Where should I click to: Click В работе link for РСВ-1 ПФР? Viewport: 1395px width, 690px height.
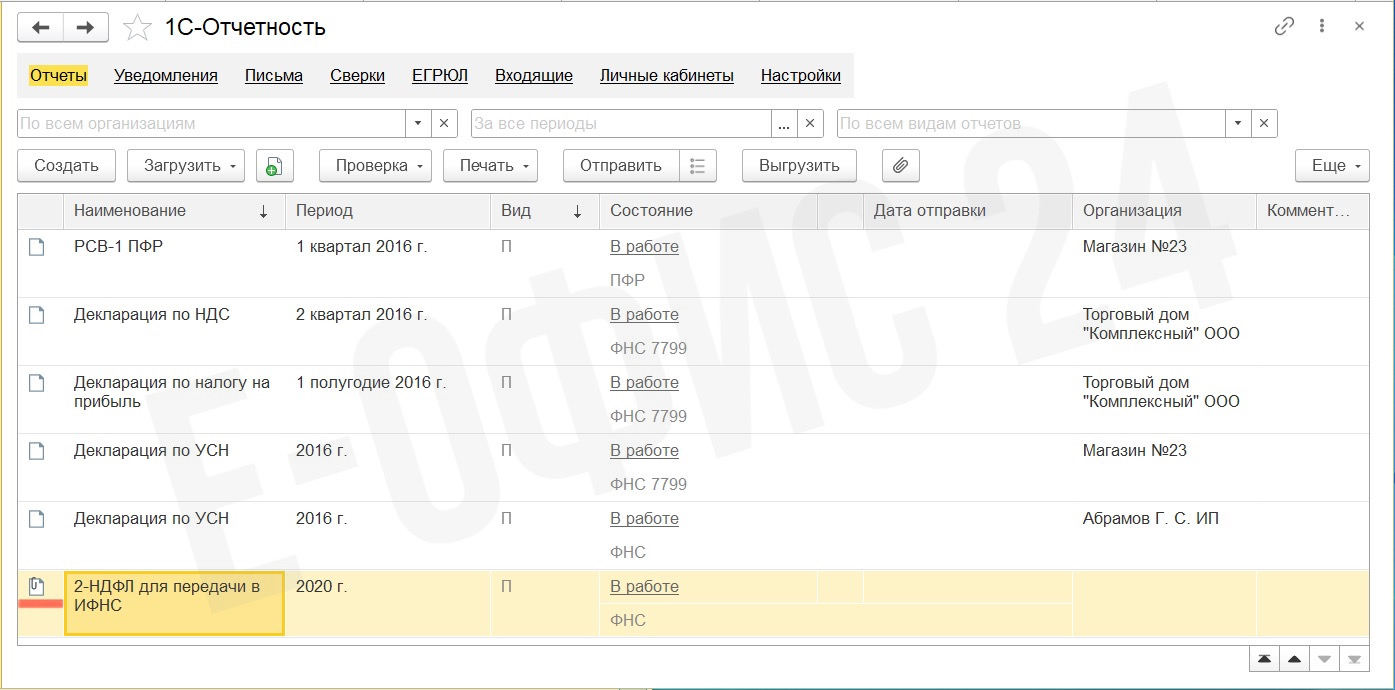tap(644, 247)
